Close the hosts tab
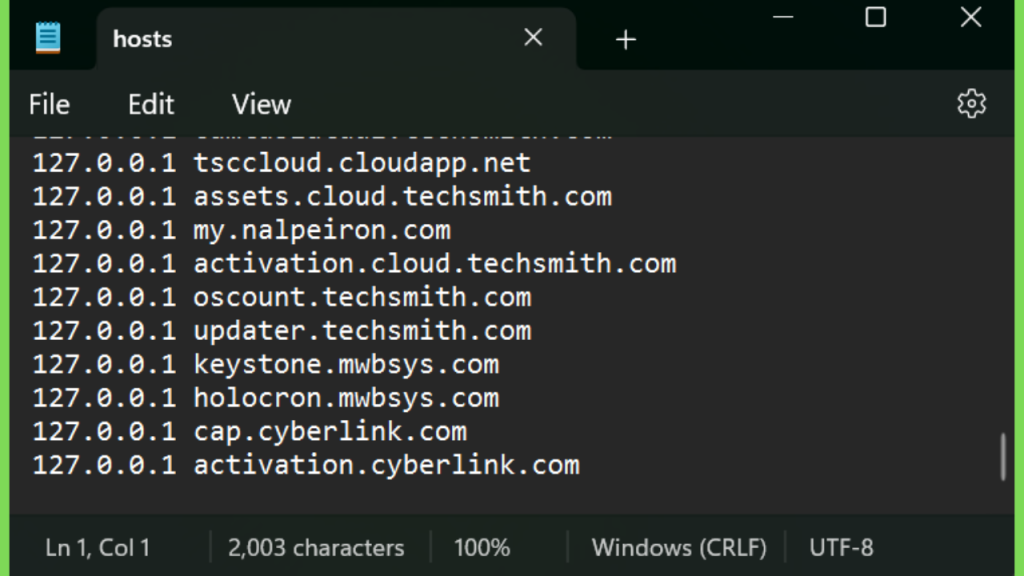The image size is (1024, 576). 533,37
